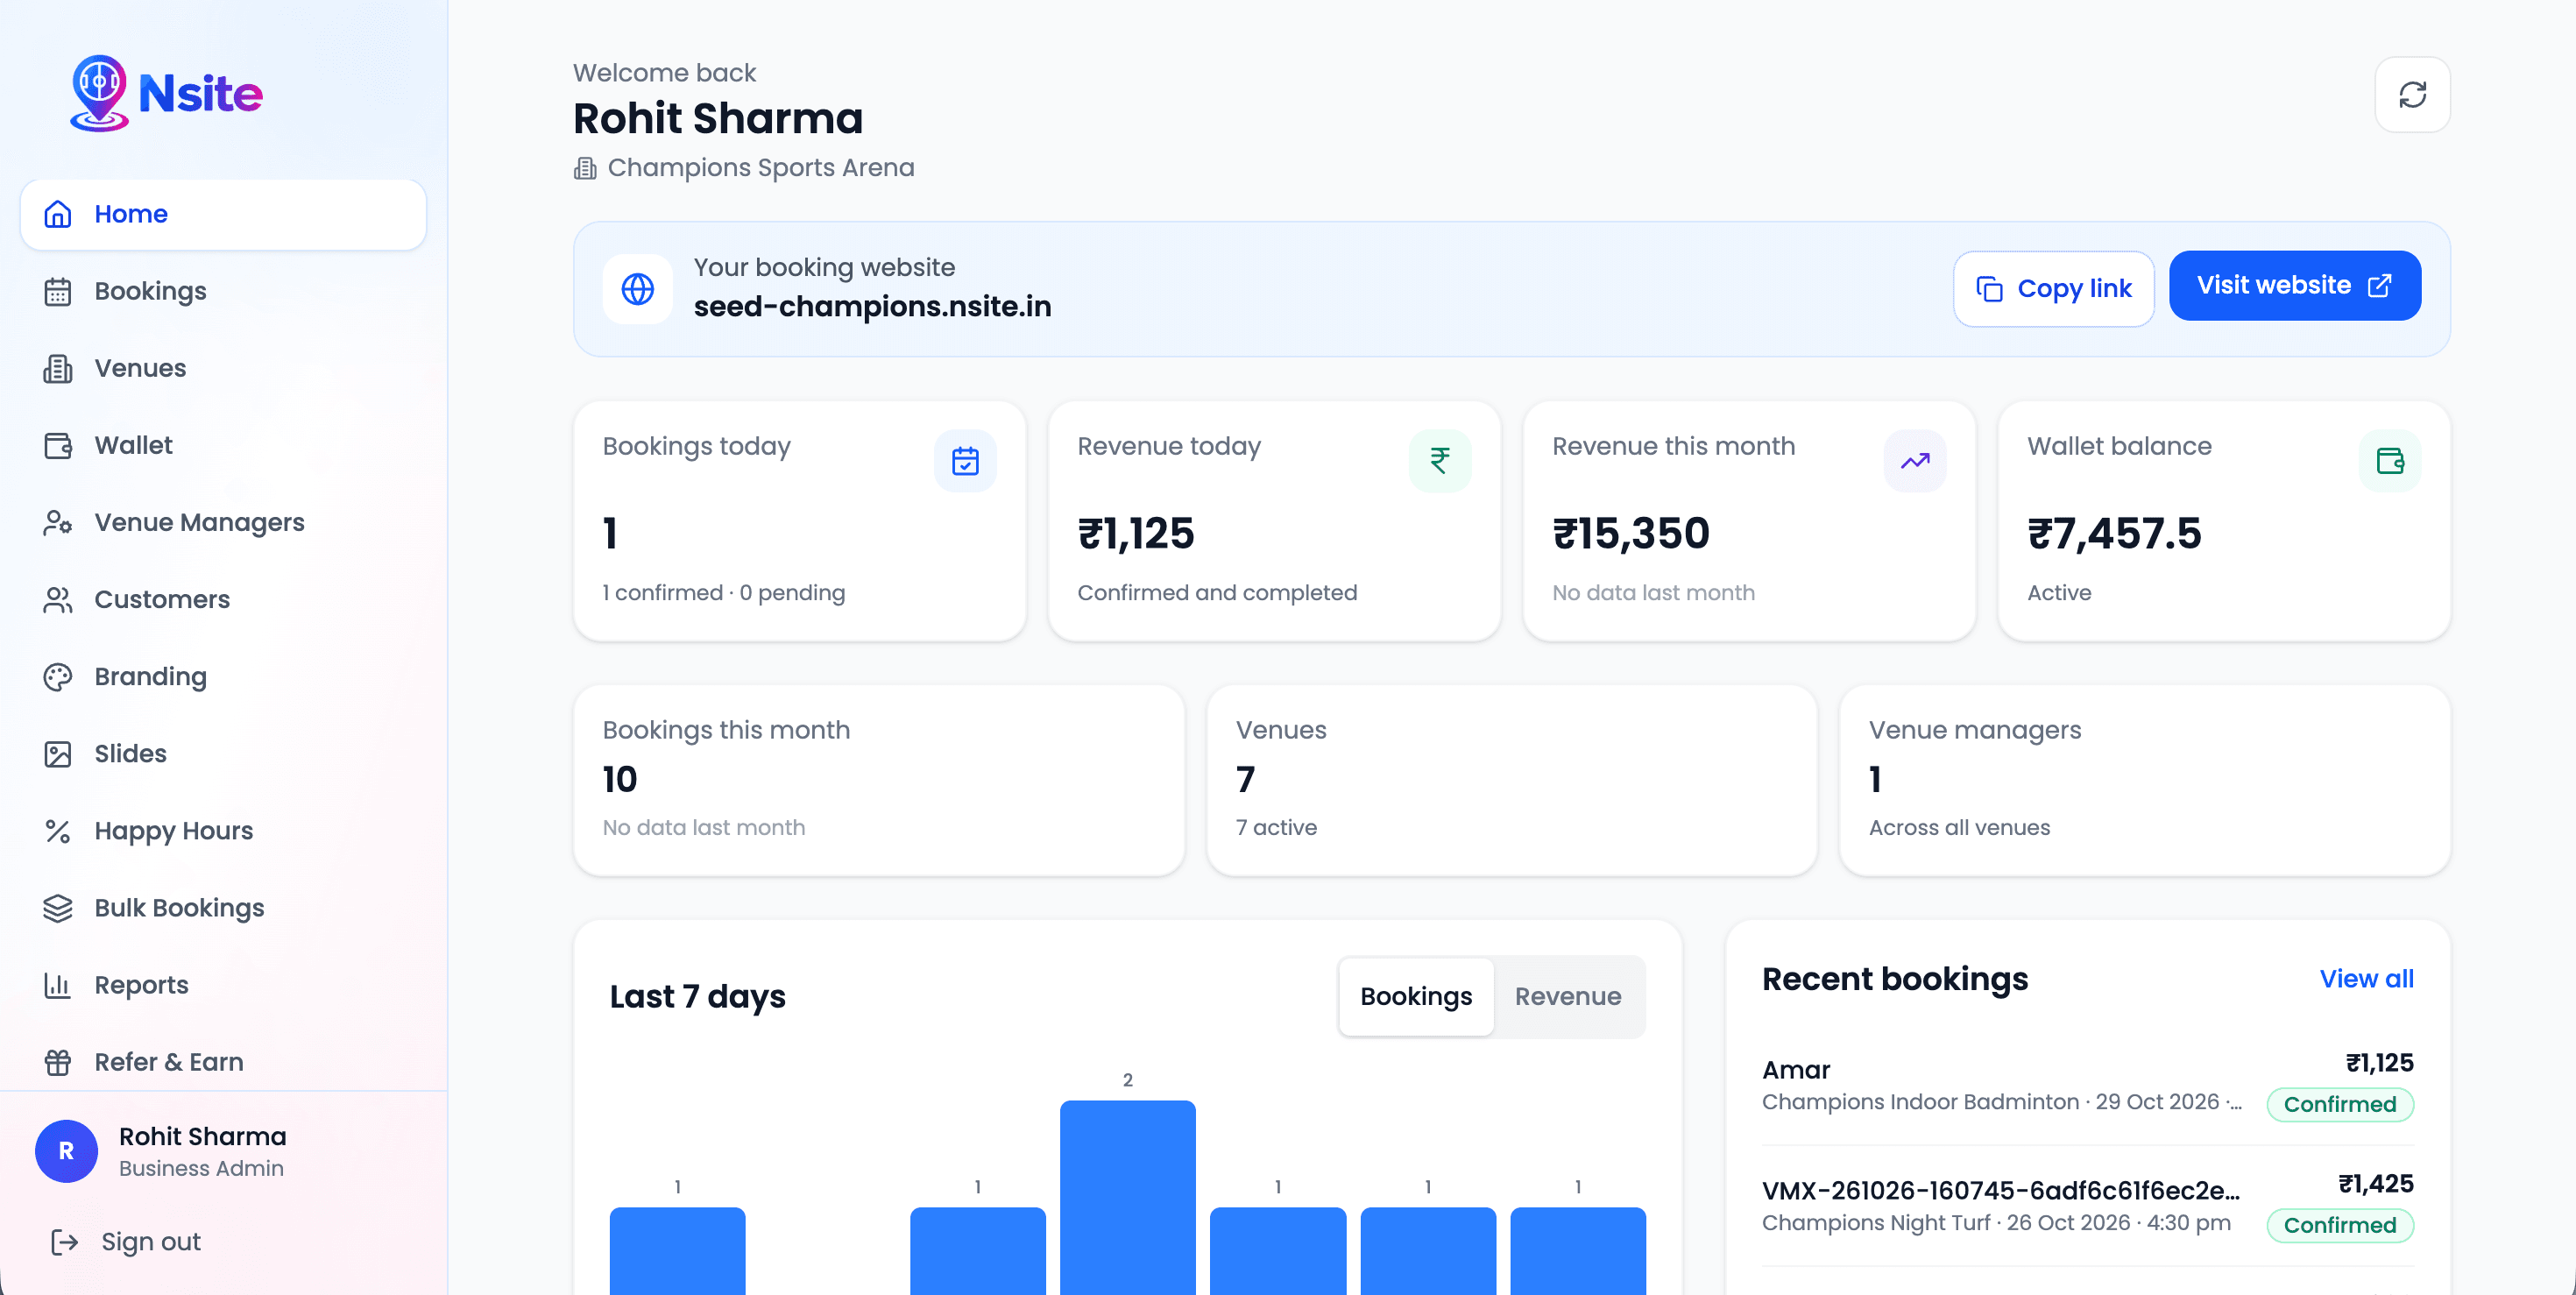Switch chart to the Bookings tab
The height and width of the screenshot is (1295, 2576).
coord(1416,996)
